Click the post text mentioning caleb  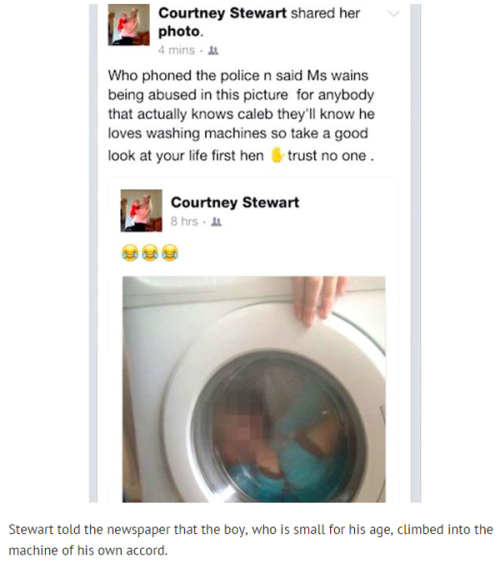click(241, 115)
